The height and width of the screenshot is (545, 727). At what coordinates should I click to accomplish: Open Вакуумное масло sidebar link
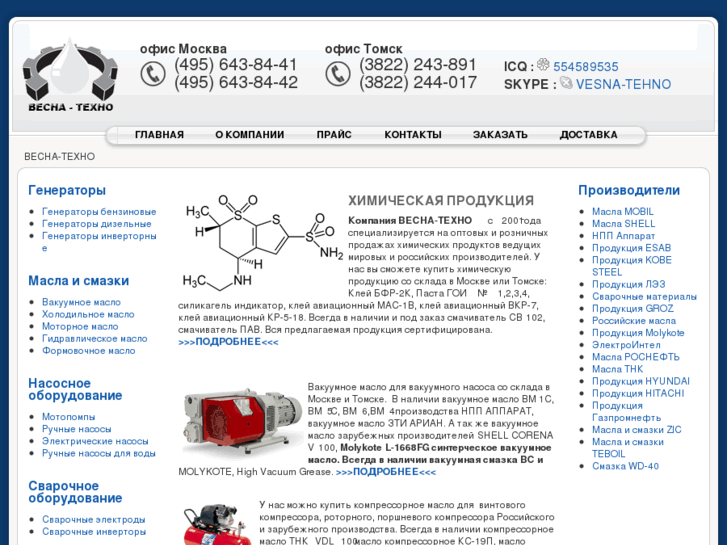point(81,302)
